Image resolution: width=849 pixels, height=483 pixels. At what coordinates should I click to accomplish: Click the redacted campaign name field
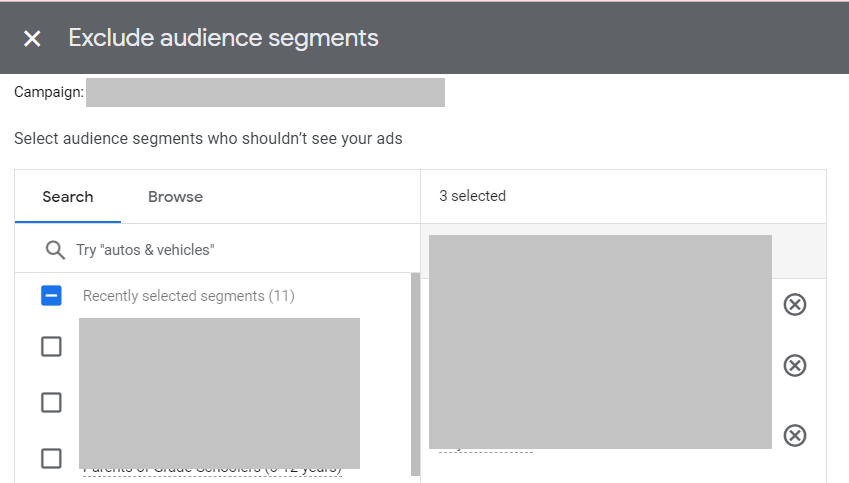click(x=265, y=92)
